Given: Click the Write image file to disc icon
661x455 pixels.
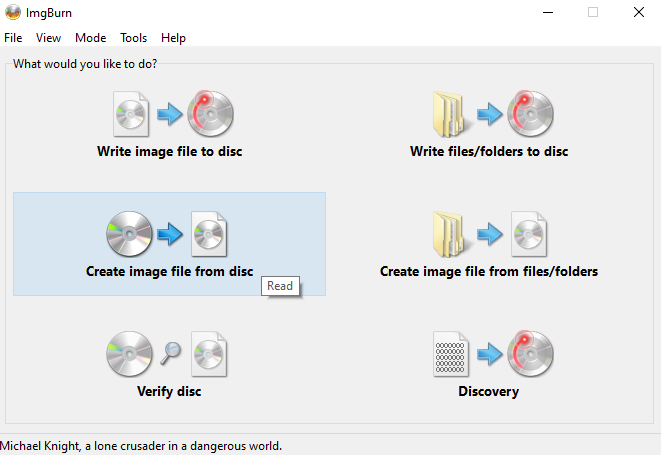Looking at the screenshot, I should pos(173,114).
